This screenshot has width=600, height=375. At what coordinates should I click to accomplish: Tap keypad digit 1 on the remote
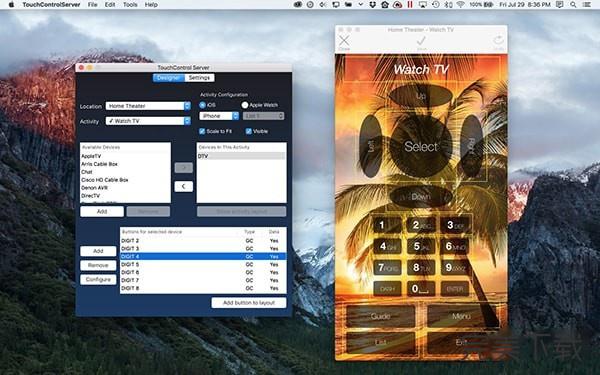[388, 225]
